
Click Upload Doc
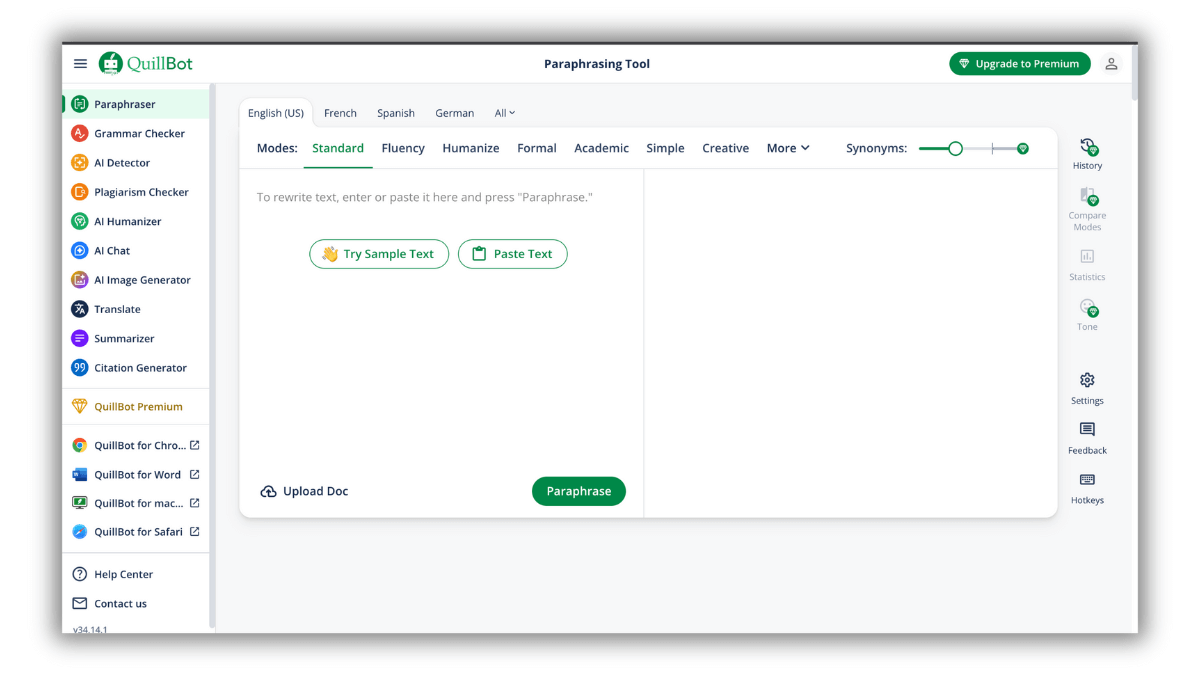[x=304, y=491]
